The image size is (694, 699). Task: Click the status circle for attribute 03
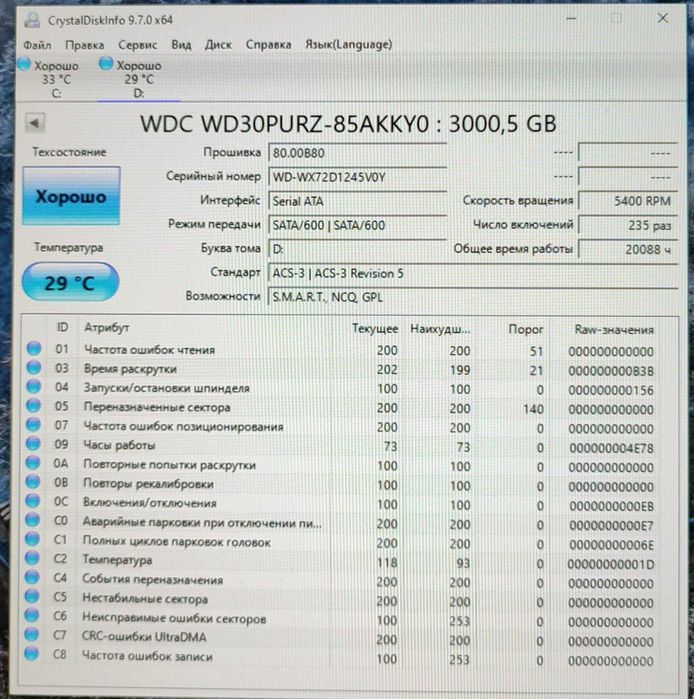pos(34,367)
